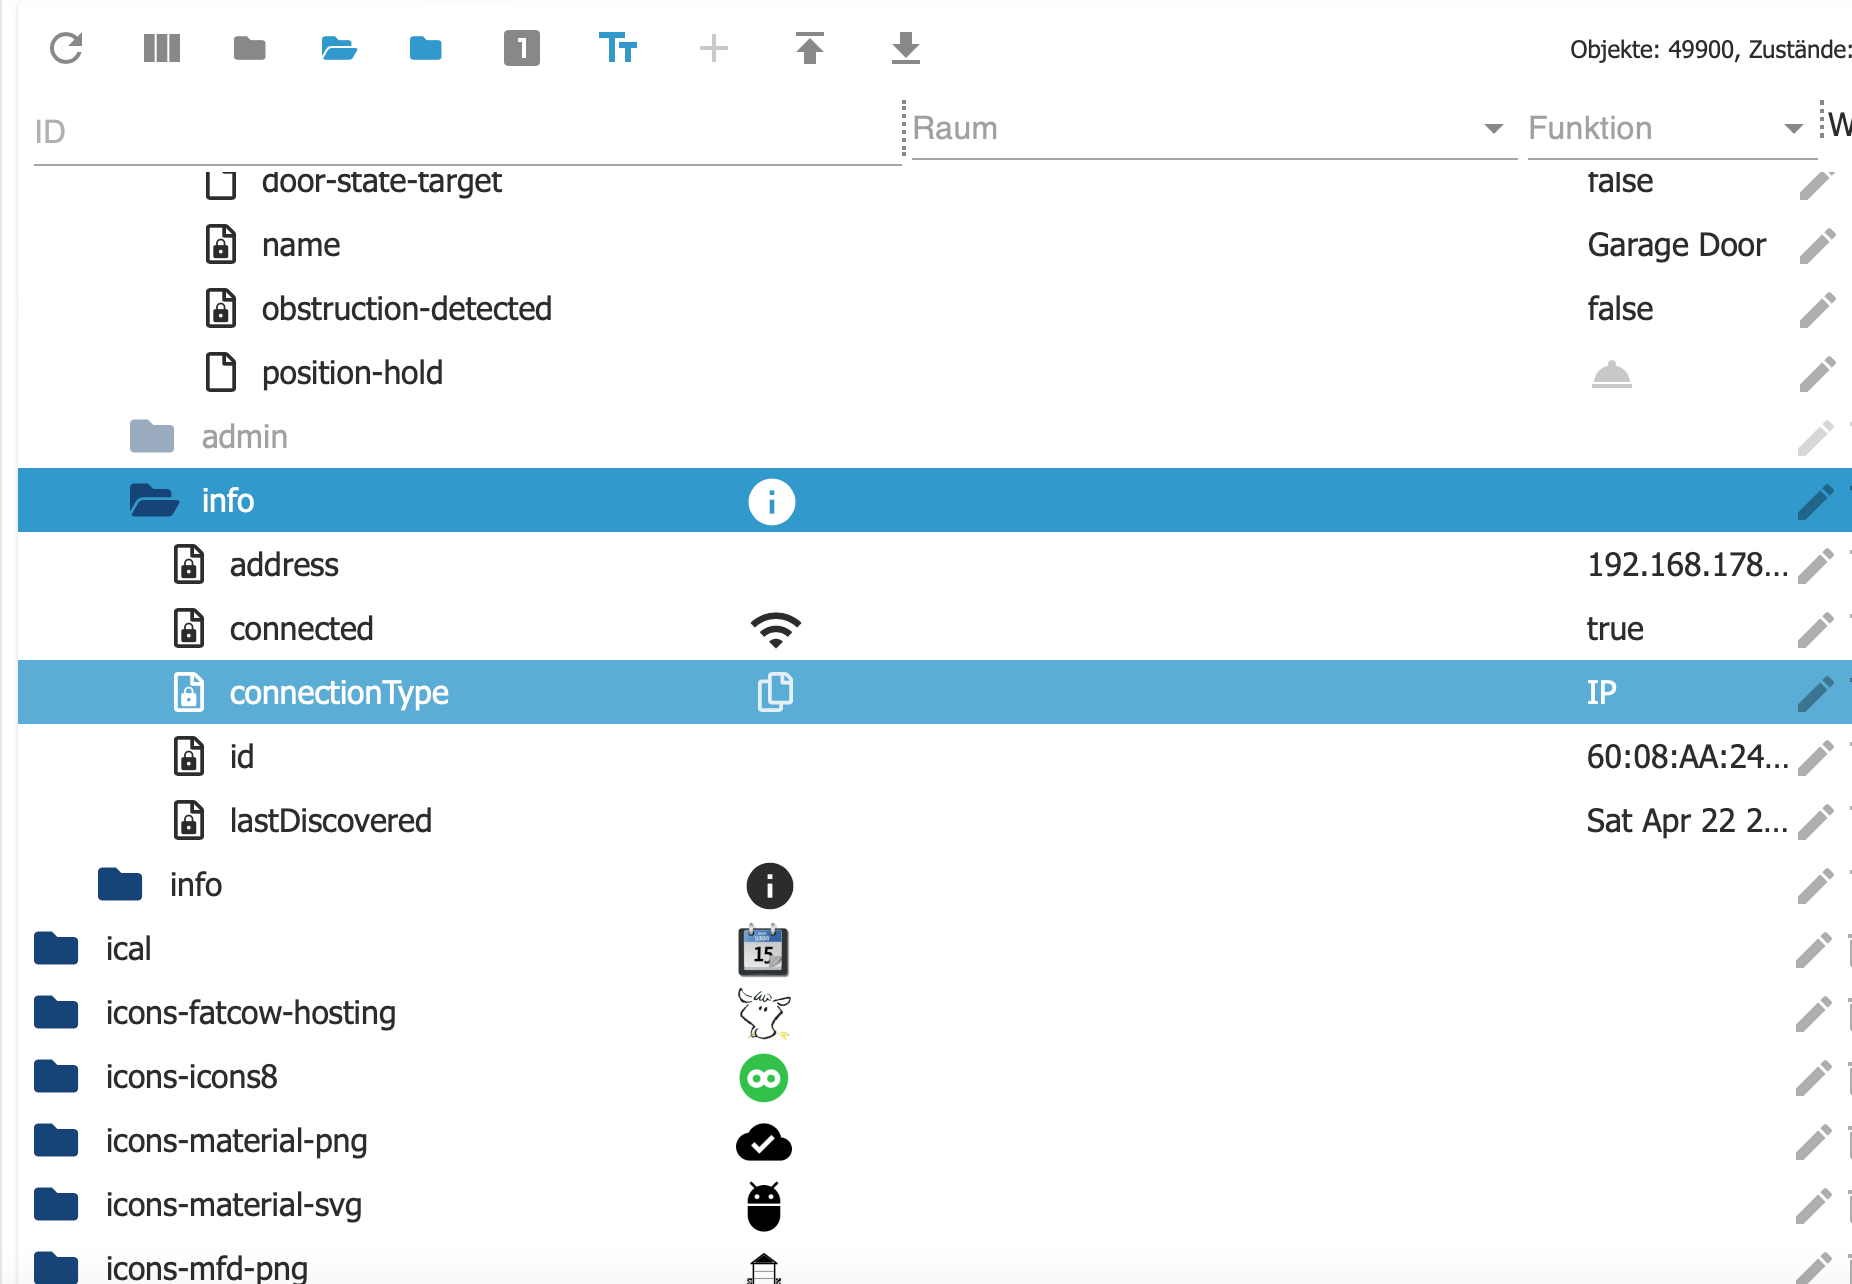The width and height of the screenshot is (1852, 1284).
Task: Edit the ical adapter entry
Action: (x=1813, y=949)
